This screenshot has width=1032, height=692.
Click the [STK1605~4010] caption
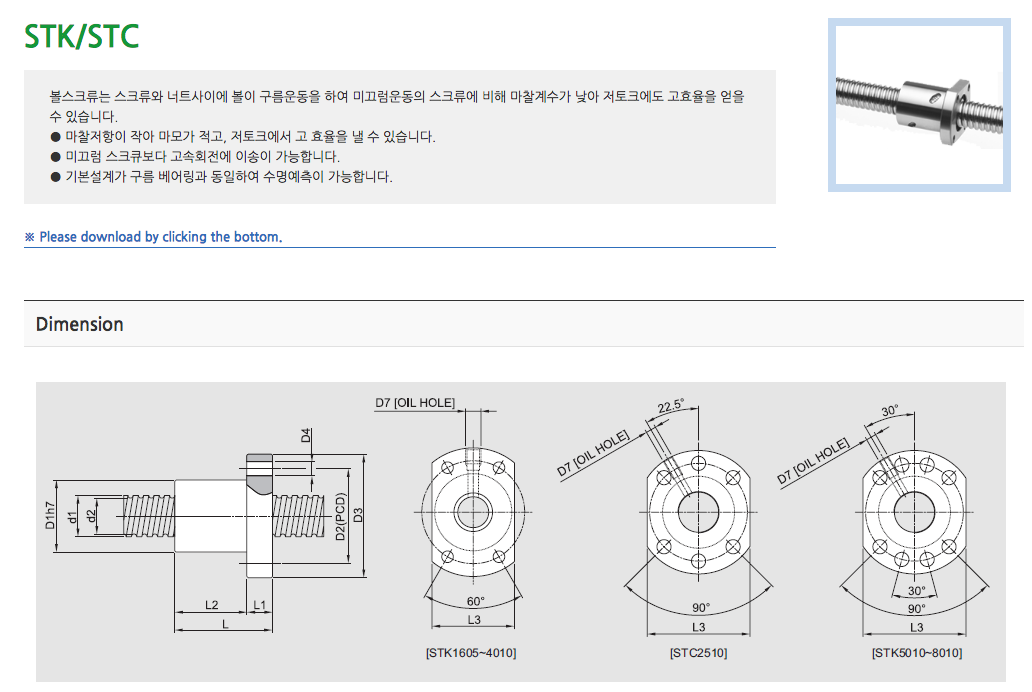pos(471,653)
